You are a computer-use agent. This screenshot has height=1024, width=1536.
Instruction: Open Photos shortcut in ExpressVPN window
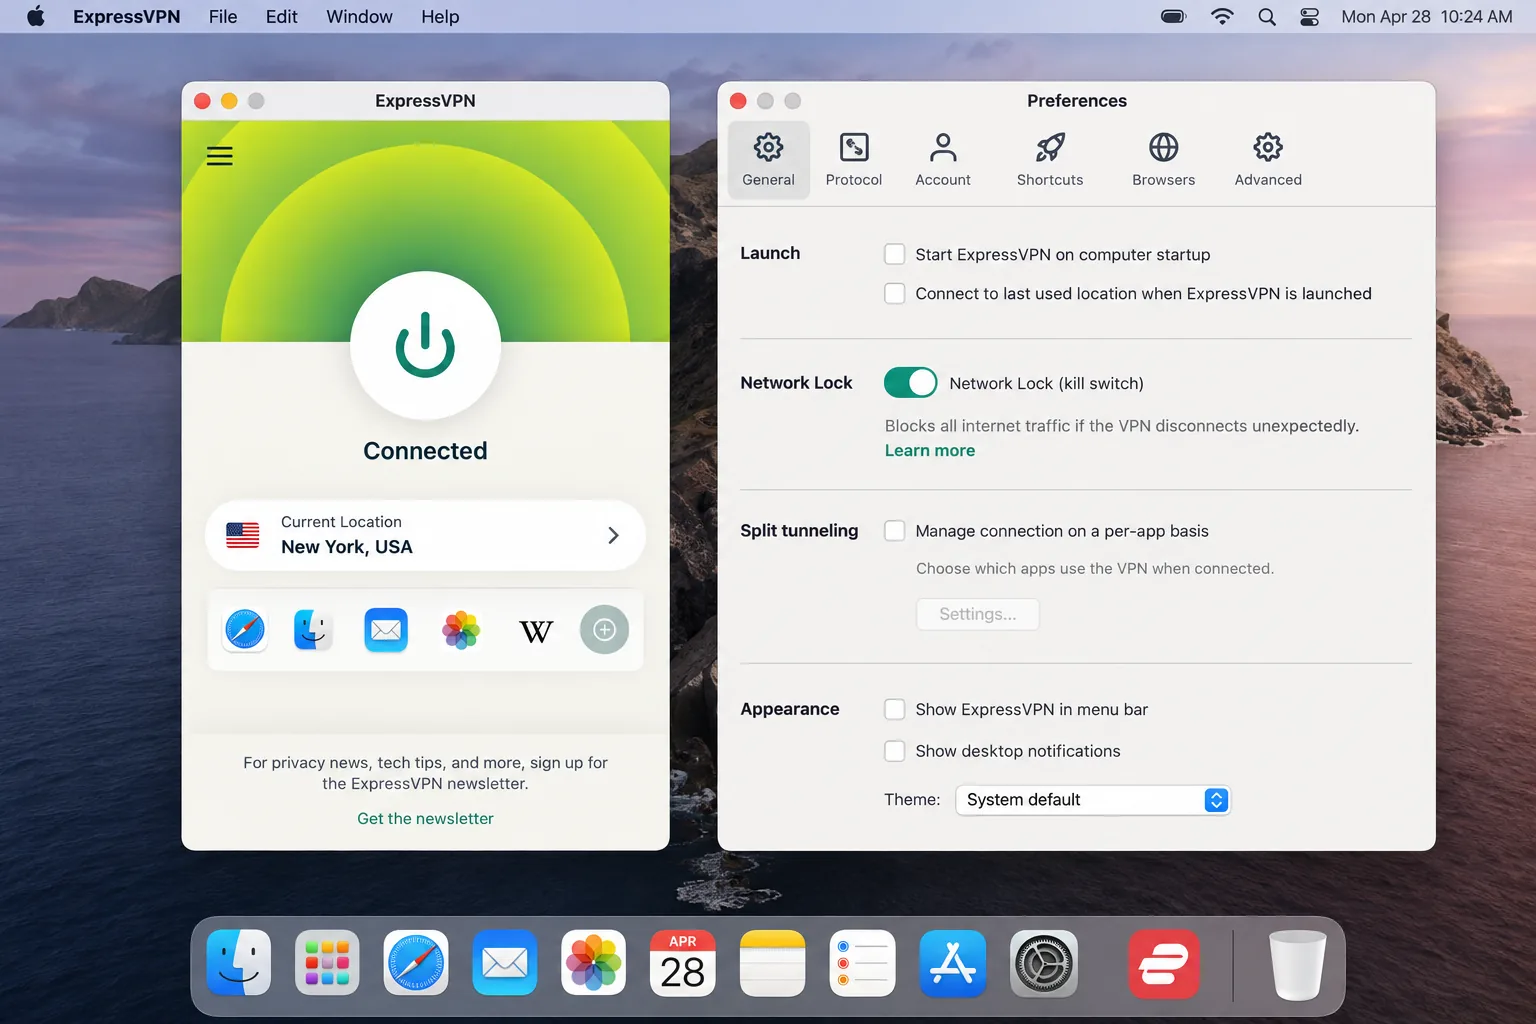(461, 630)
